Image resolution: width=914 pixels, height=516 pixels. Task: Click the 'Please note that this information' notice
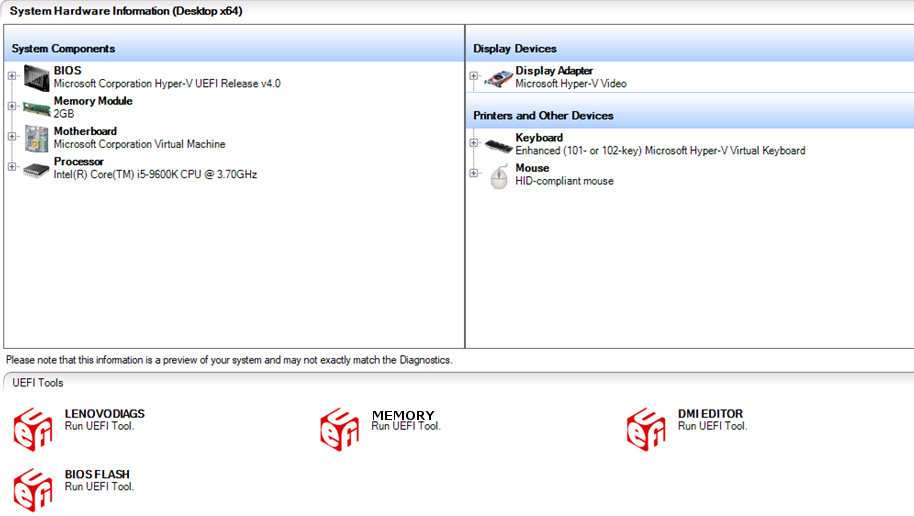(229, 360)
